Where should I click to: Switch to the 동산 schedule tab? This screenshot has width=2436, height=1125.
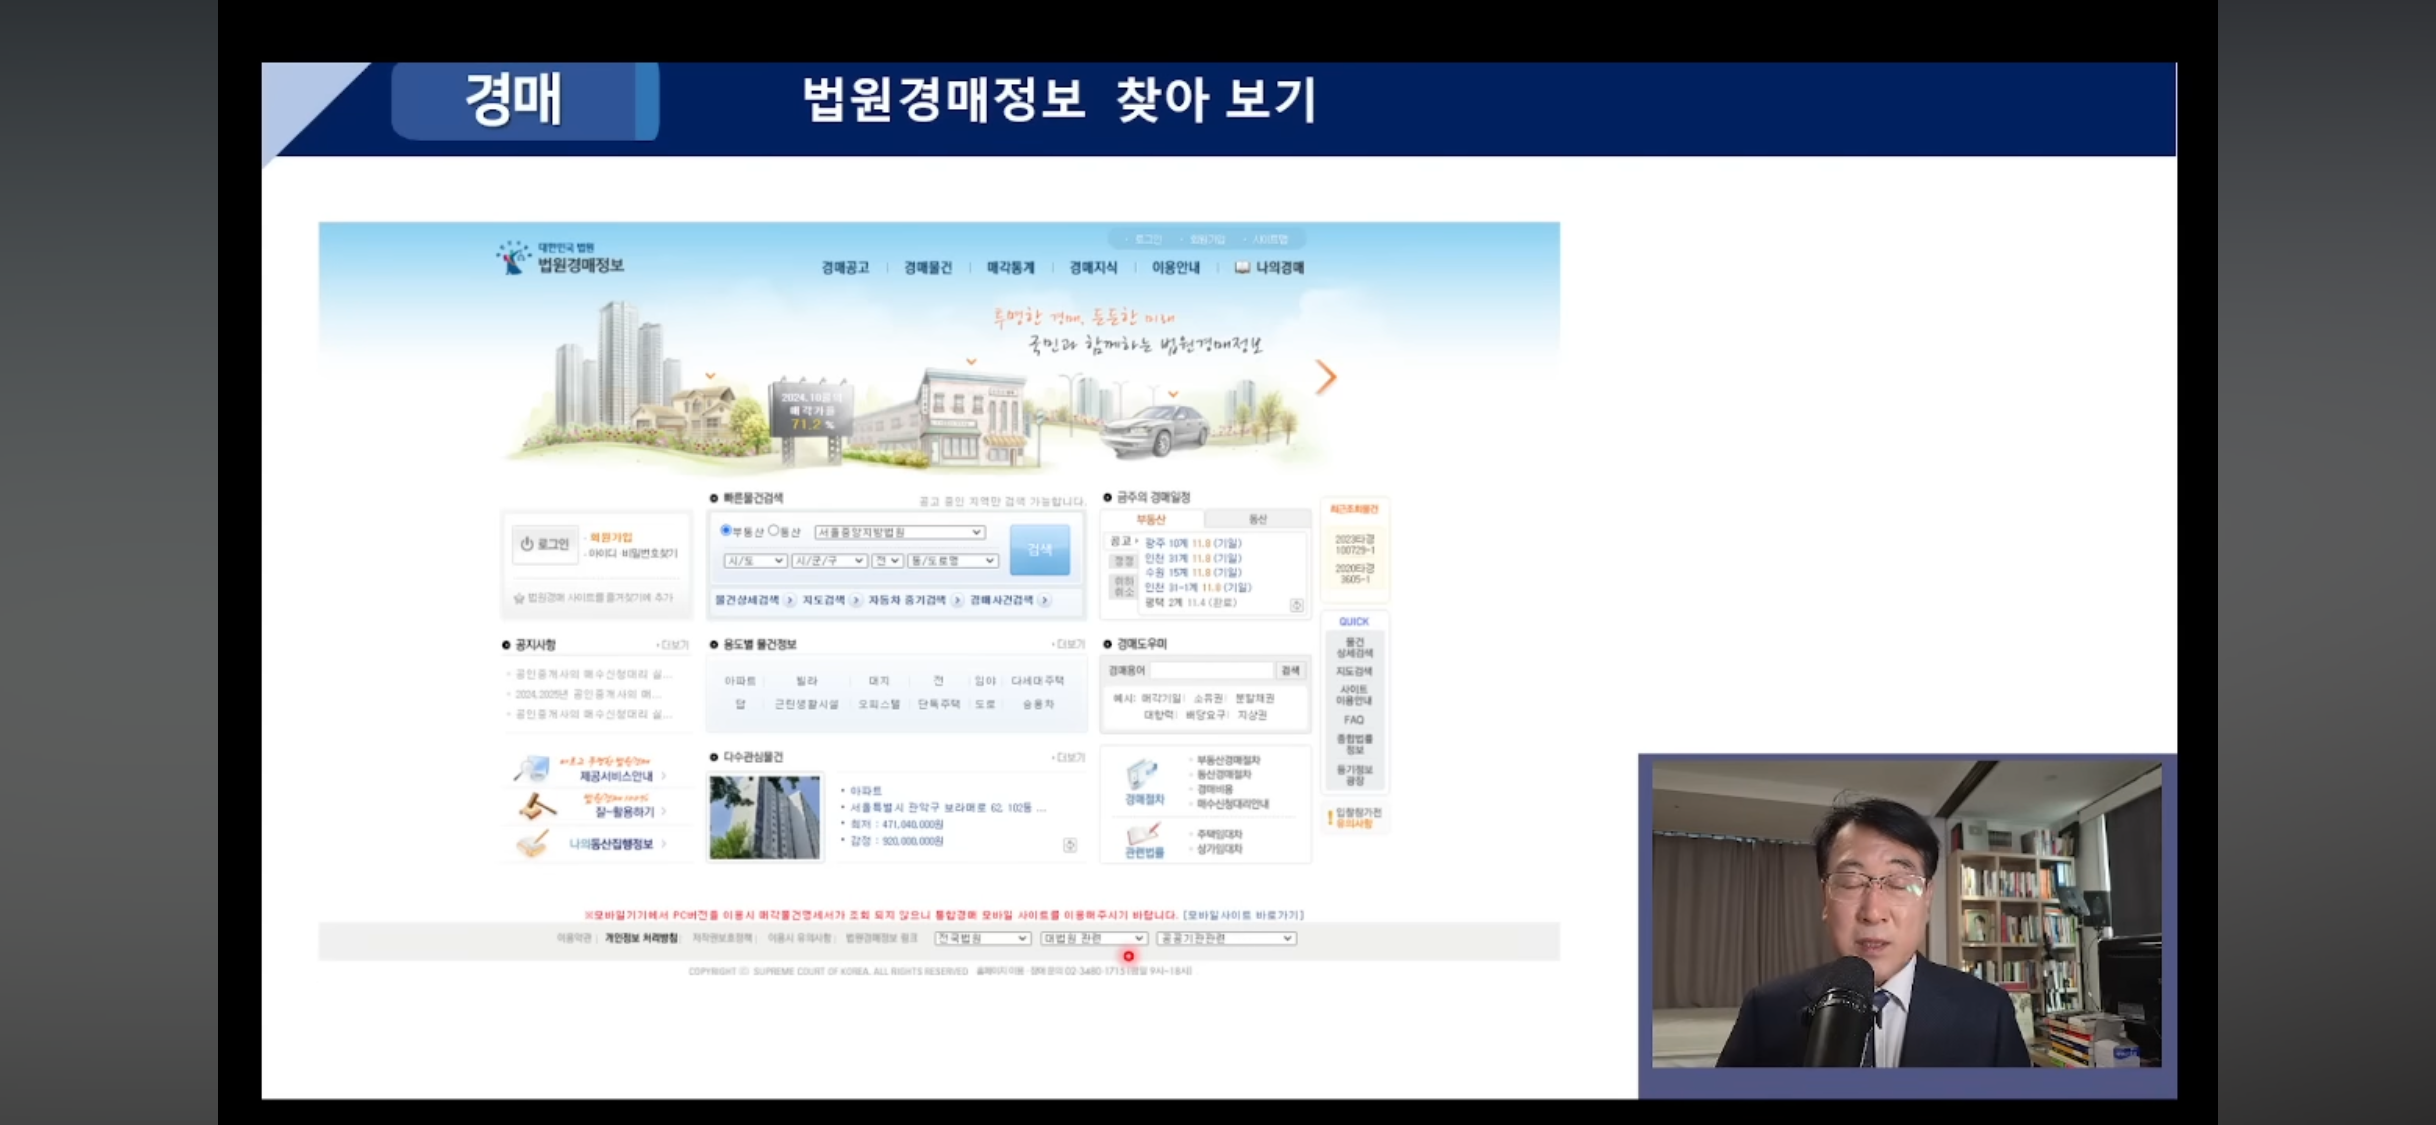point(1258,519)
